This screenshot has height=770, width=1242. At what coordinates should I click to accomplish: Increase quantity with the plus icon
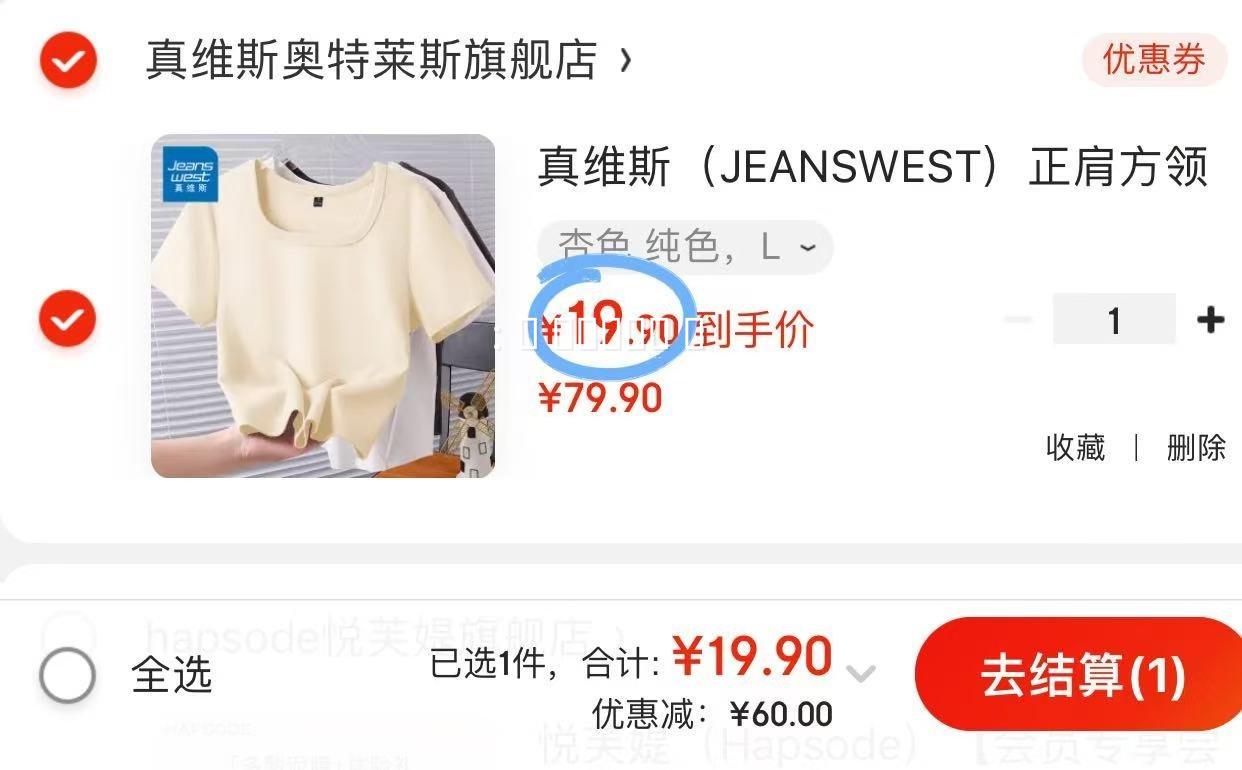click(x=1210, y=320)
